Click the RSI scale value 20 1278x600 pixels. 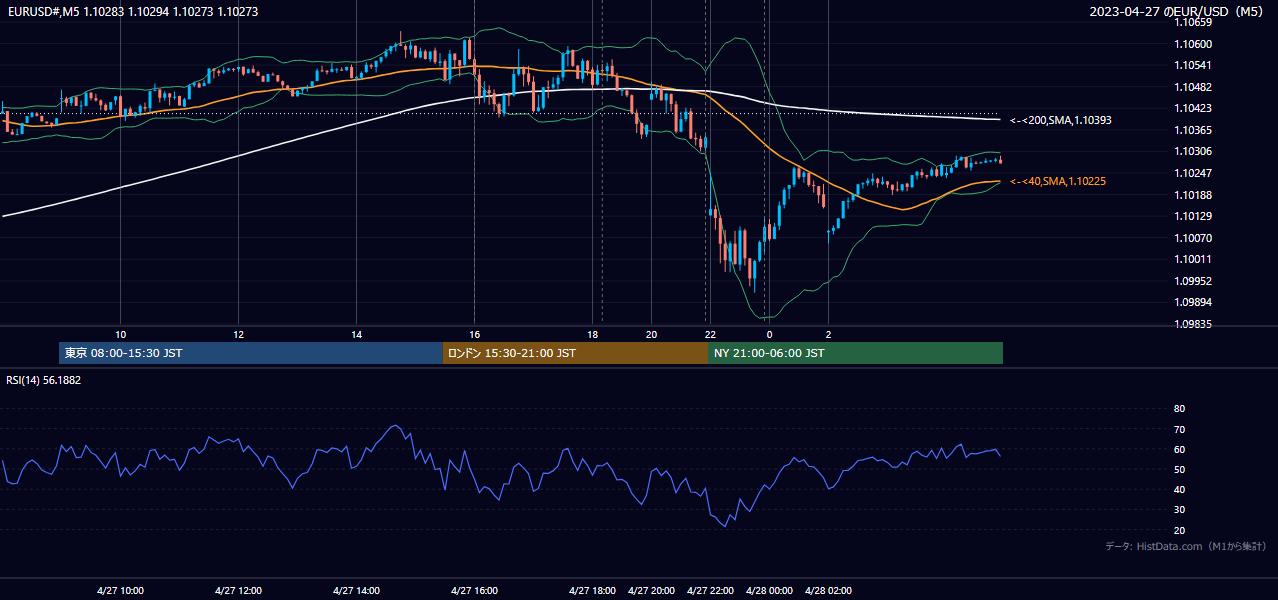tap(1179, 530)
